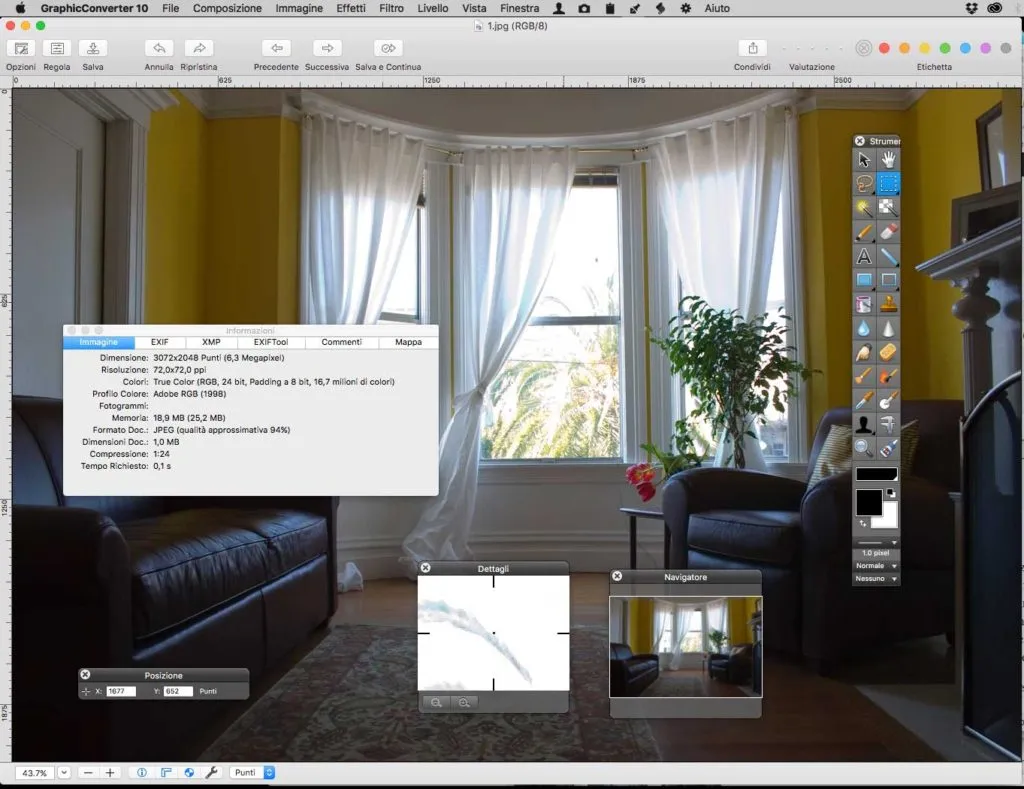
Task: Open the zoom percentage dropdown
Action: 64,773
